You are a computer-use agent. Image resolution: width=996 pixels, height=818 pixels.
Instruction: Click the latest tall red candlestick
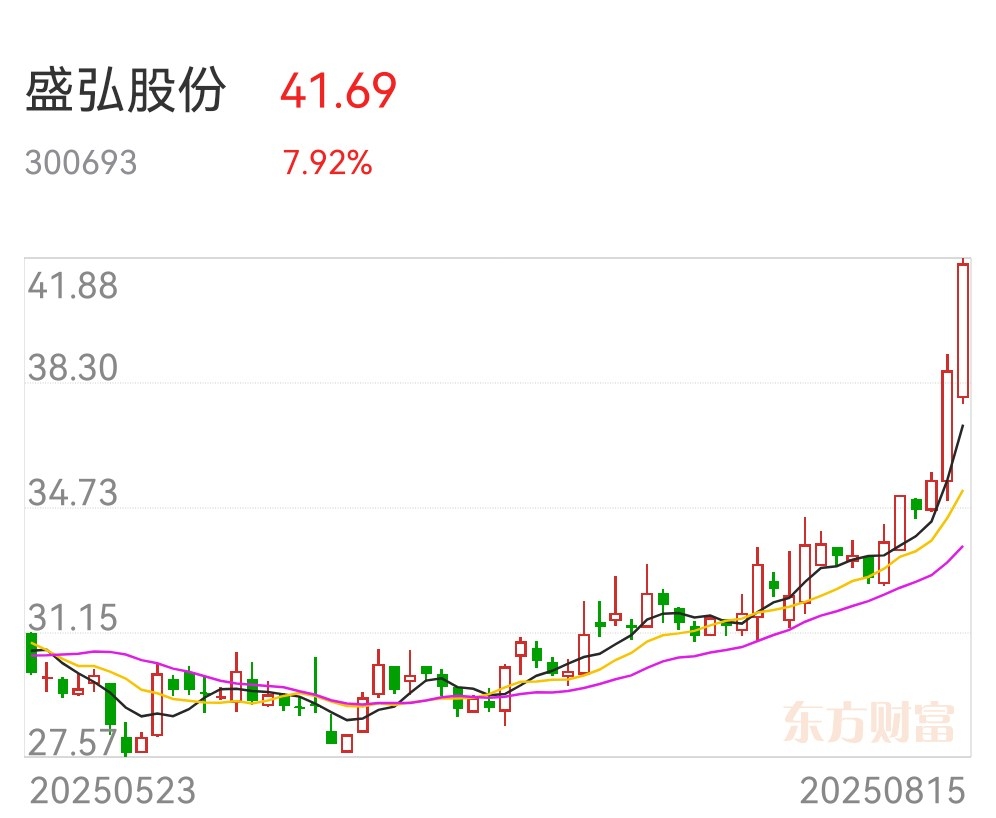963,331
